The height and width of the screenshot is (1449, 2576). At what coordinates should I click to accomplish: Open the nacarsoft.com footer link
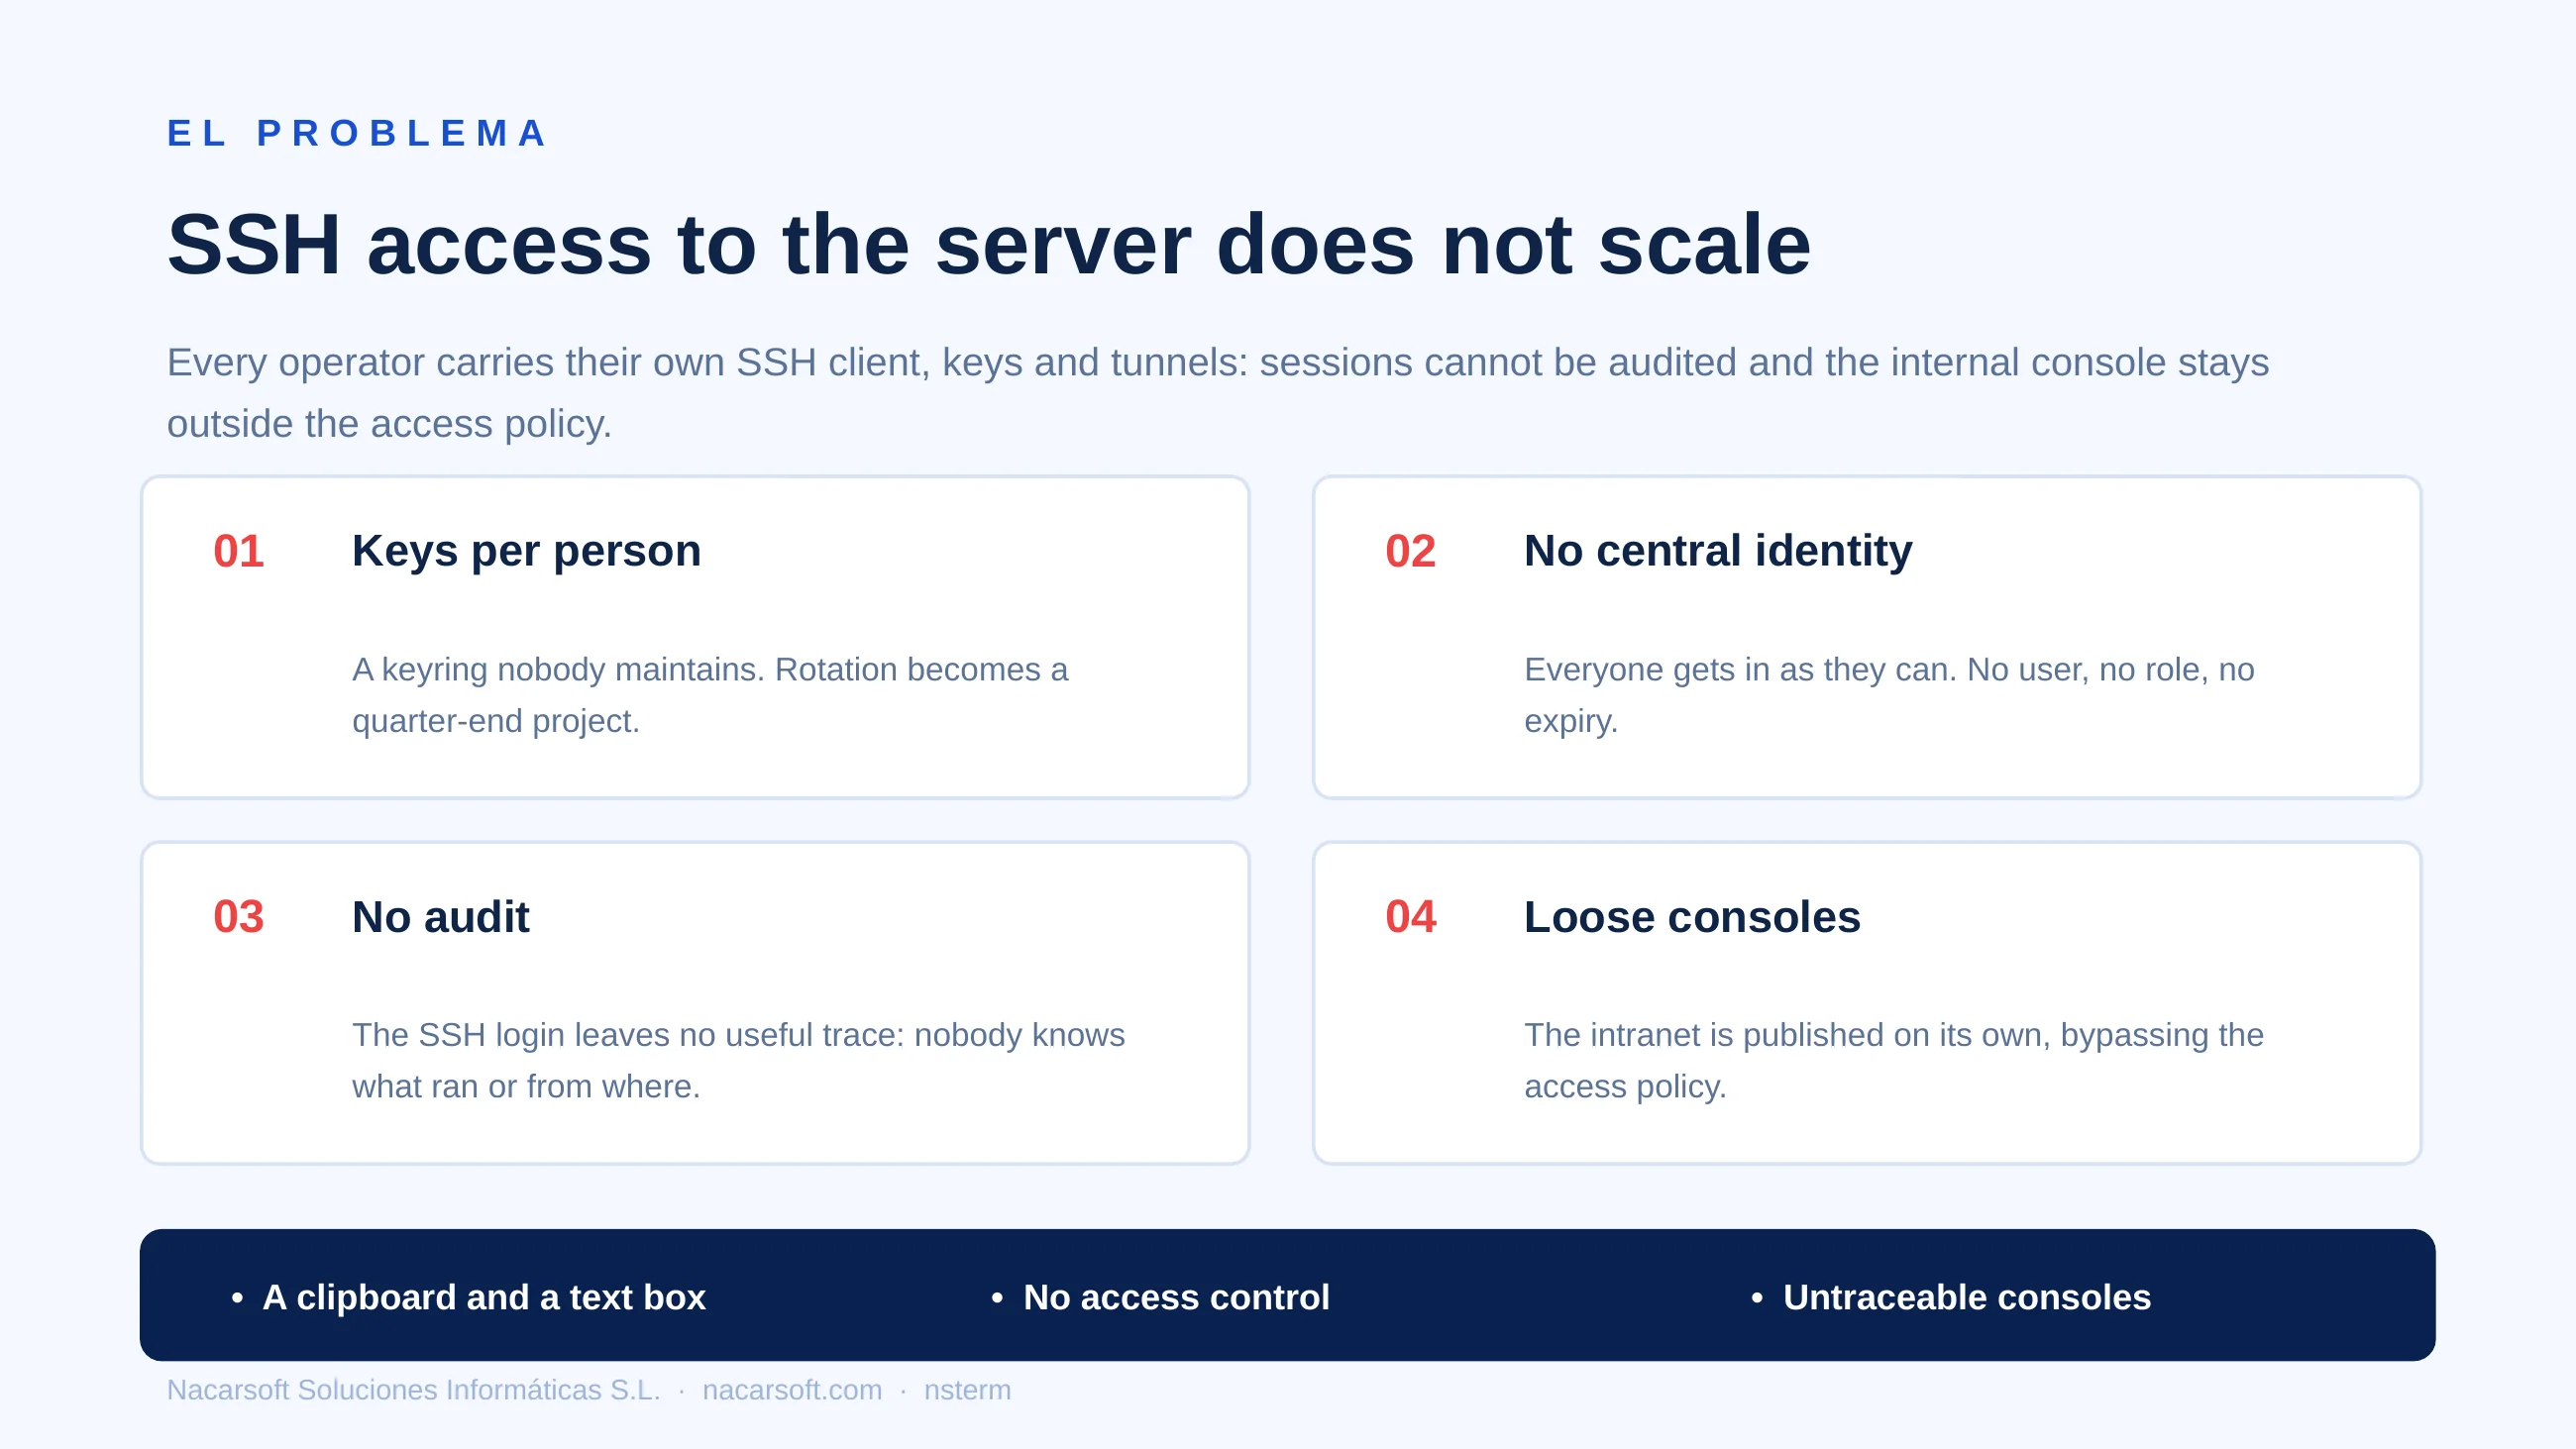tap(792, 1390)
